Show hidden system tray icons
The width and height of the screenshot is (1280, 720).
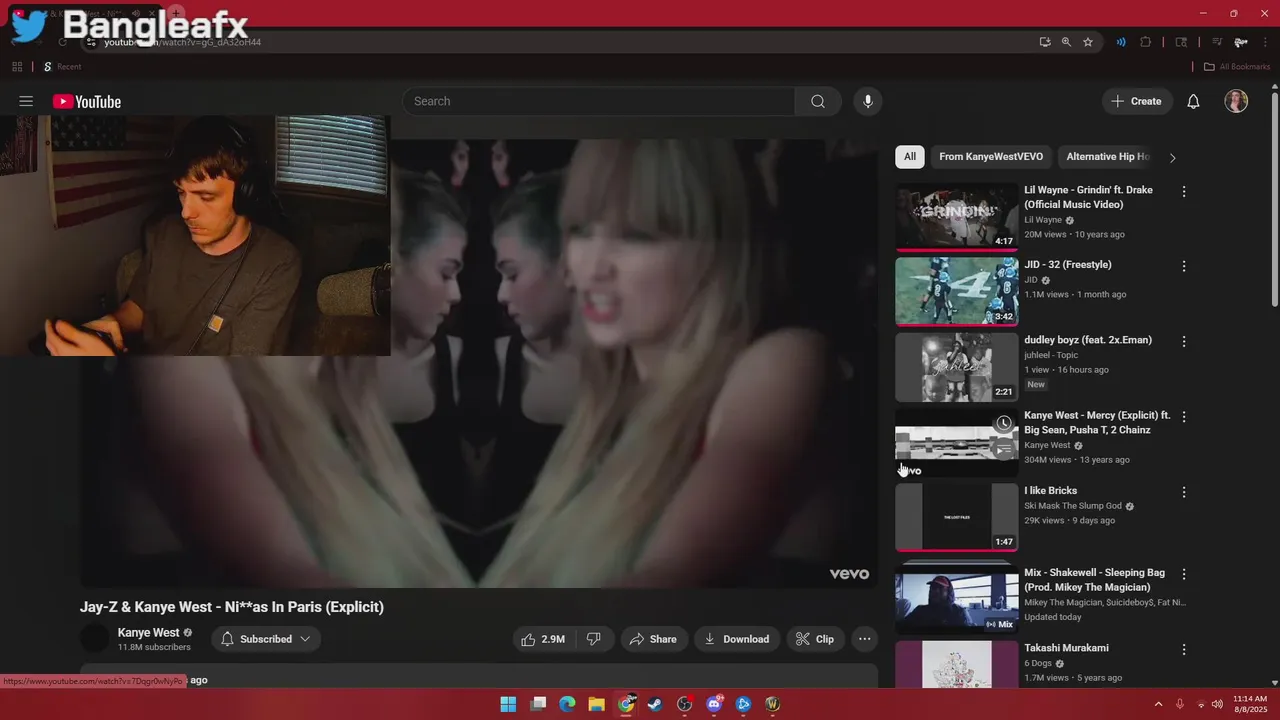[x=1158, y=704]
